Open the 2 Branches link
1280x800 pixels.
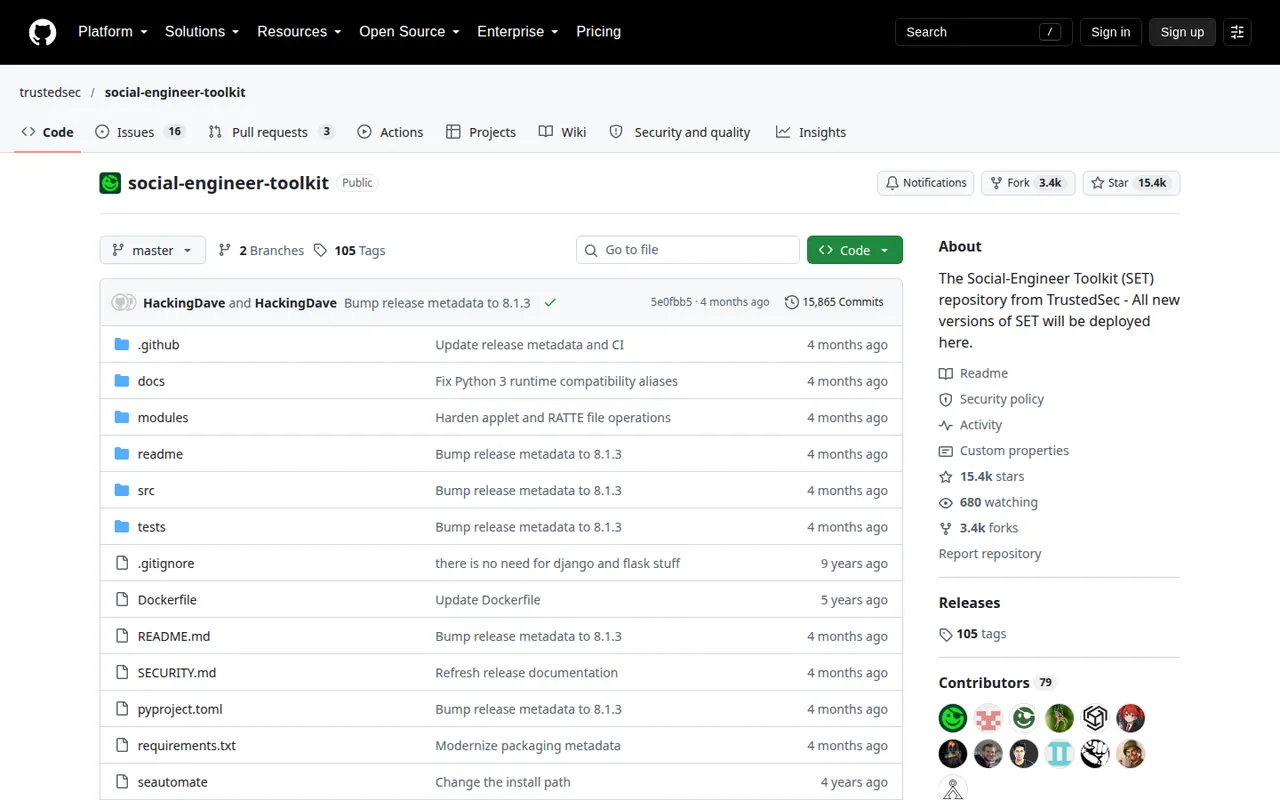(261, 251)
